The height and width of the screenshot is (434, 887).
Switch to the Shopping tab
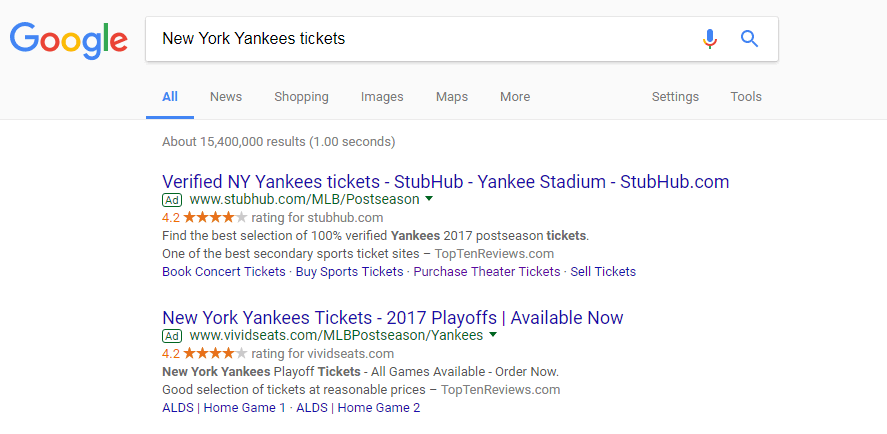click(x=302, y=97)
